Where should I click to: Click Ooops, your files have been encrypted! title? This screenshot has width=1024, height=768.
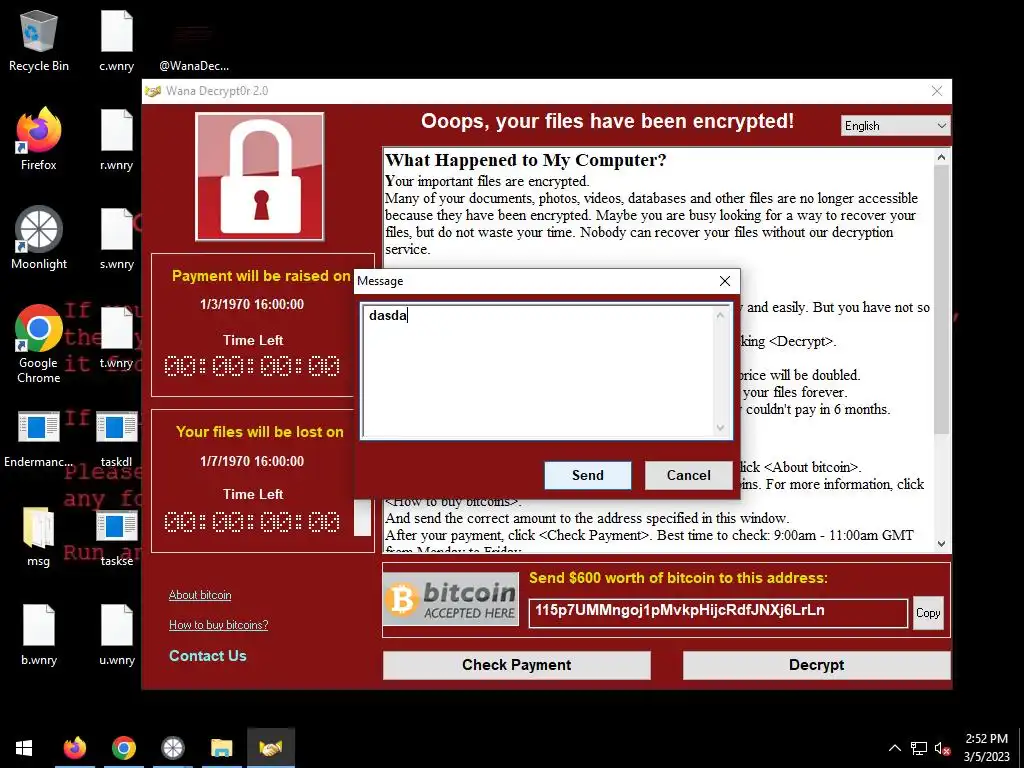[x=607, y=121]
